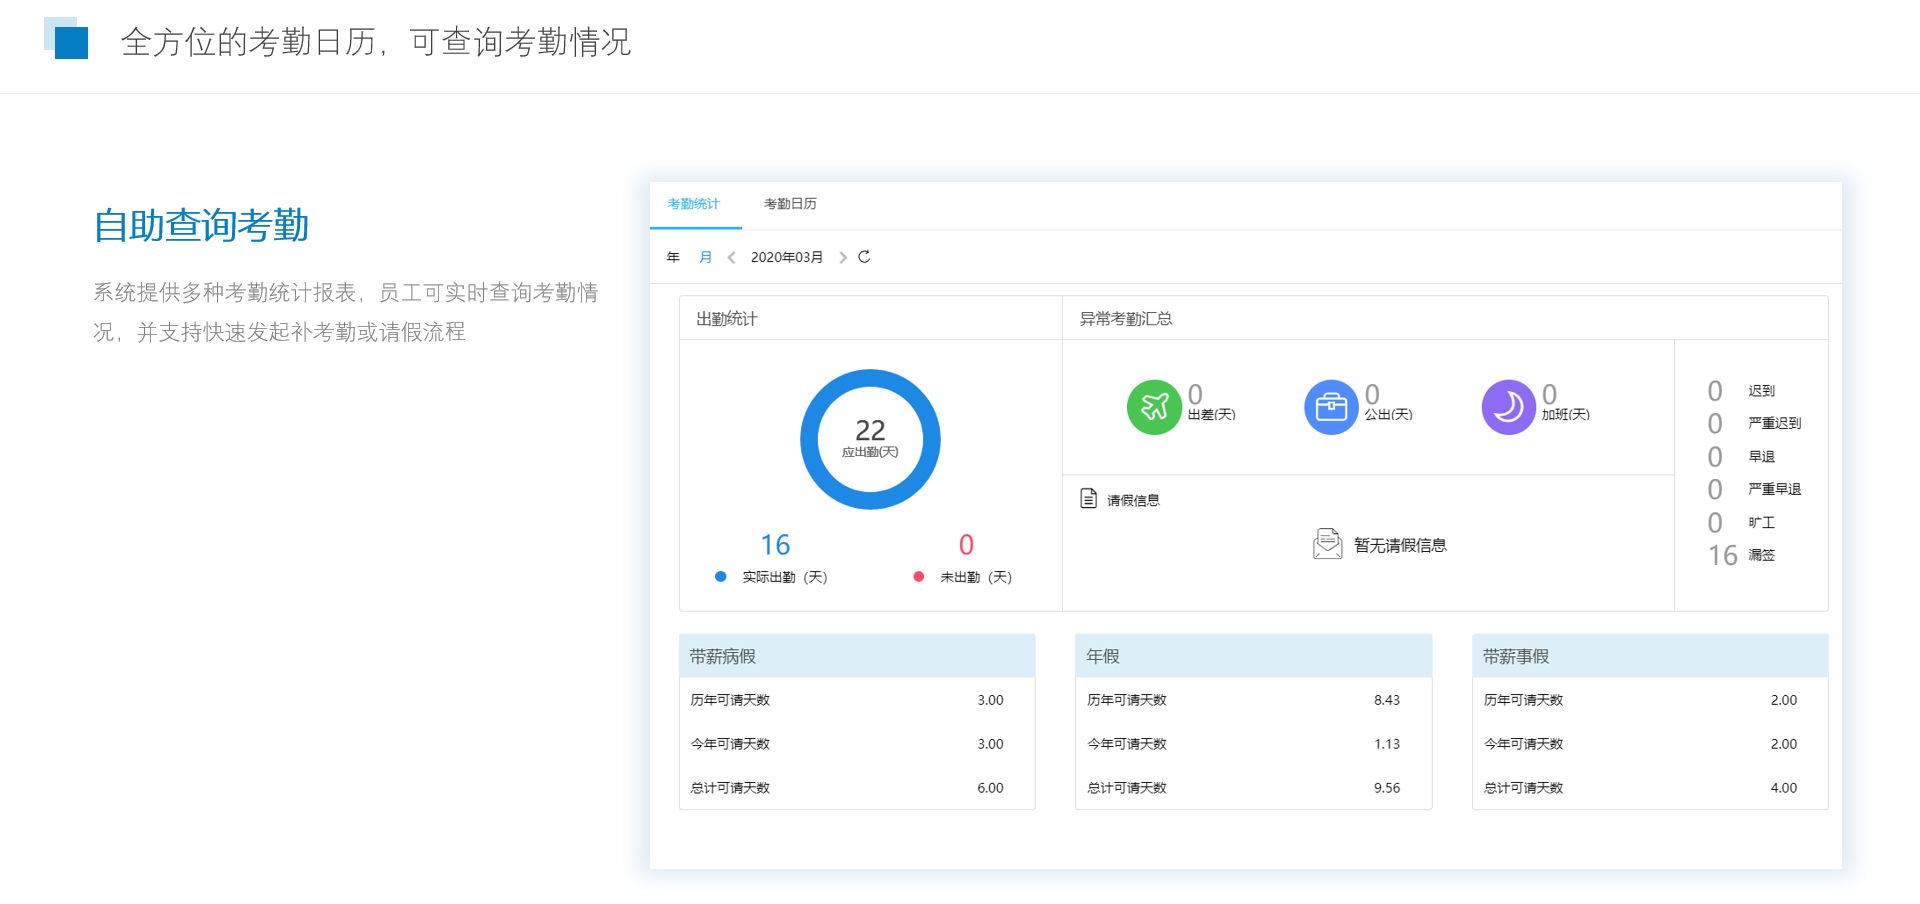The image size is (1920, 904).
Task: Click the red 未出勤 legend dot
Action: click(918, 577)
